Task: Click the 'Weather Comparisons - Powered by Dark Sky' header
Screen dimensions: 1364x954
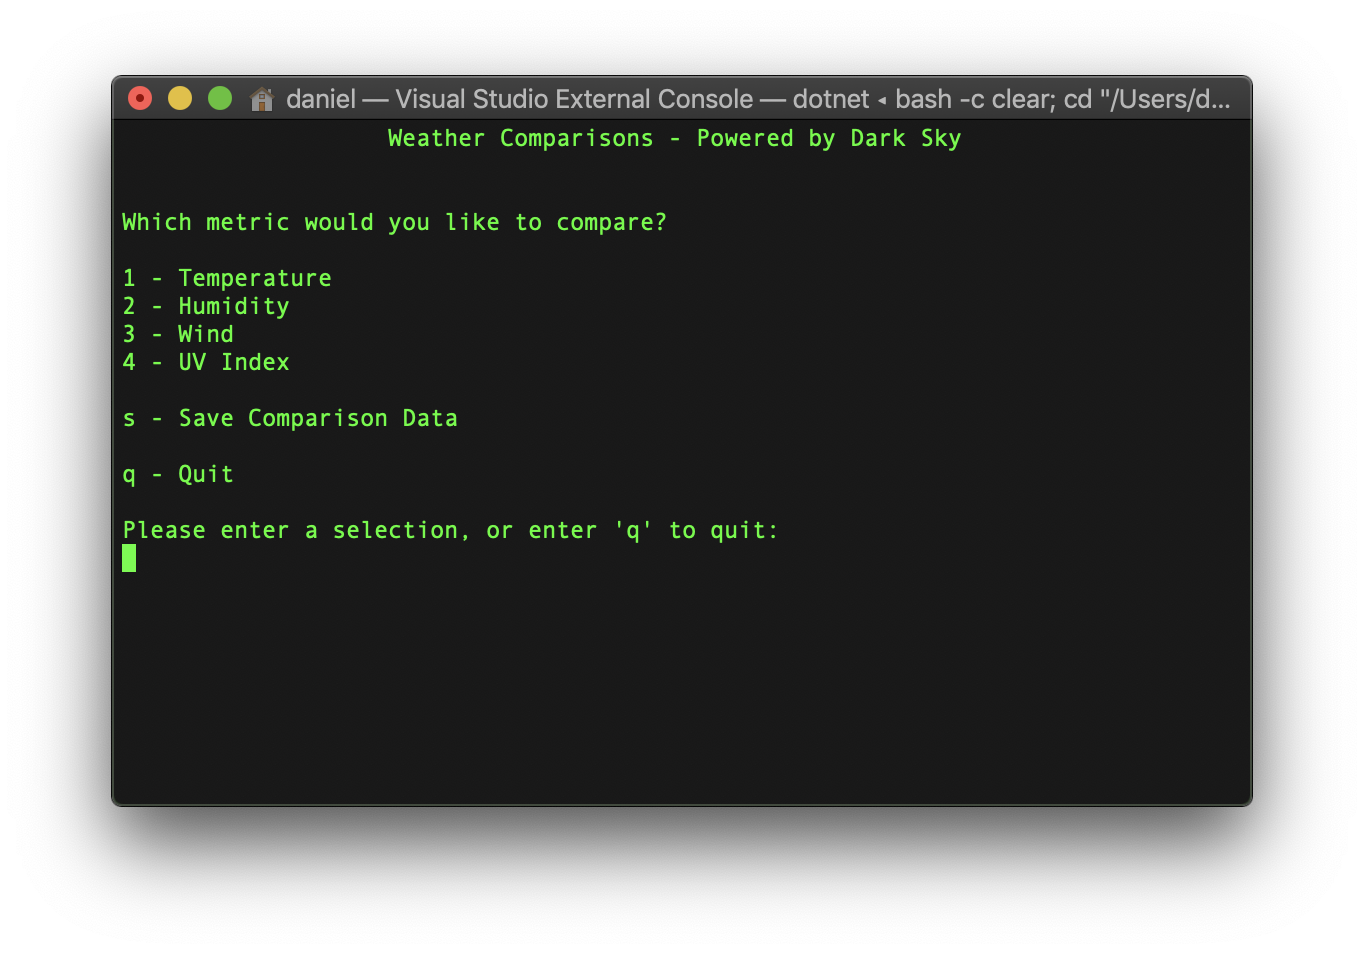Action: click(x=674, y=139)
